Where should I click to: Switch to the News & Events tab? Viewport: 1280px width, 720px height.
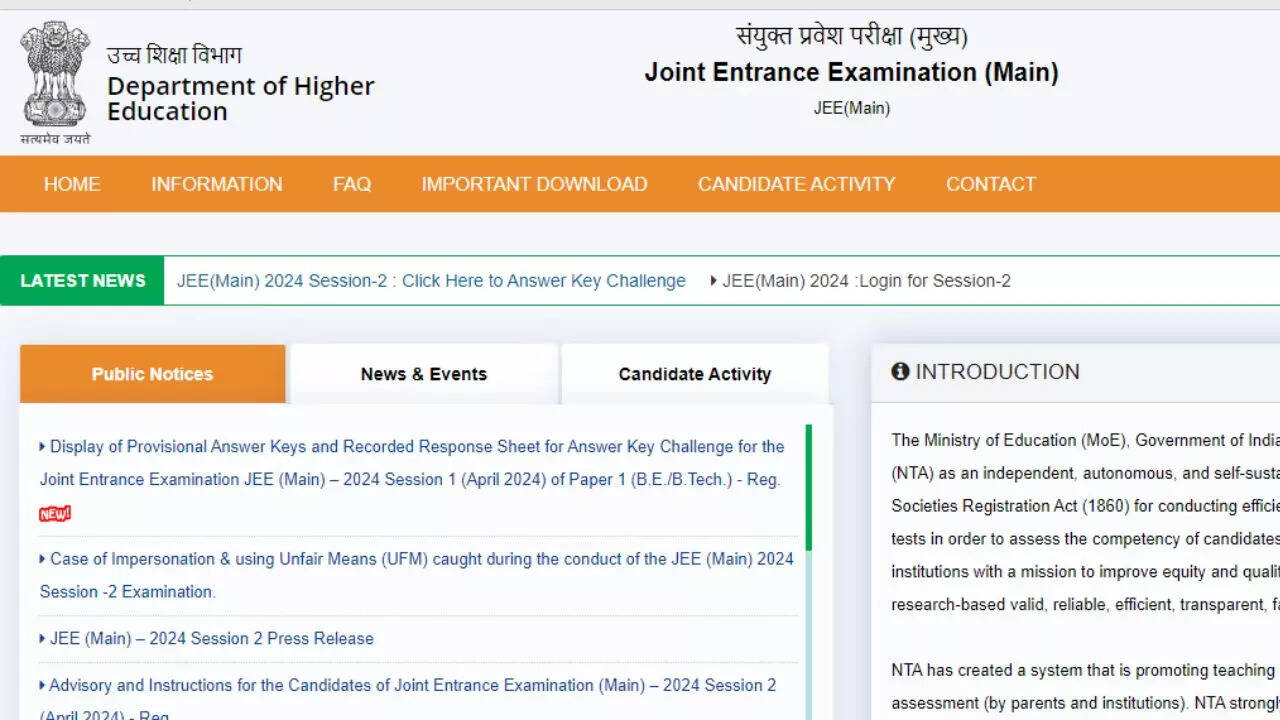[424, 374]
